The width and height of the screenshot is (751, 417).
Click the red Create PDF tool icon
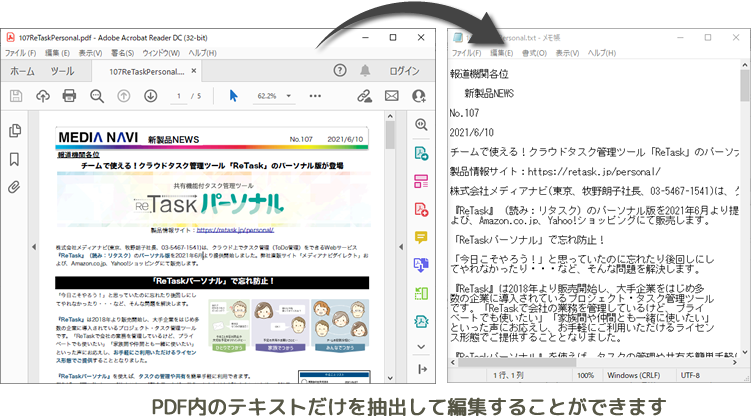(421, 209)
